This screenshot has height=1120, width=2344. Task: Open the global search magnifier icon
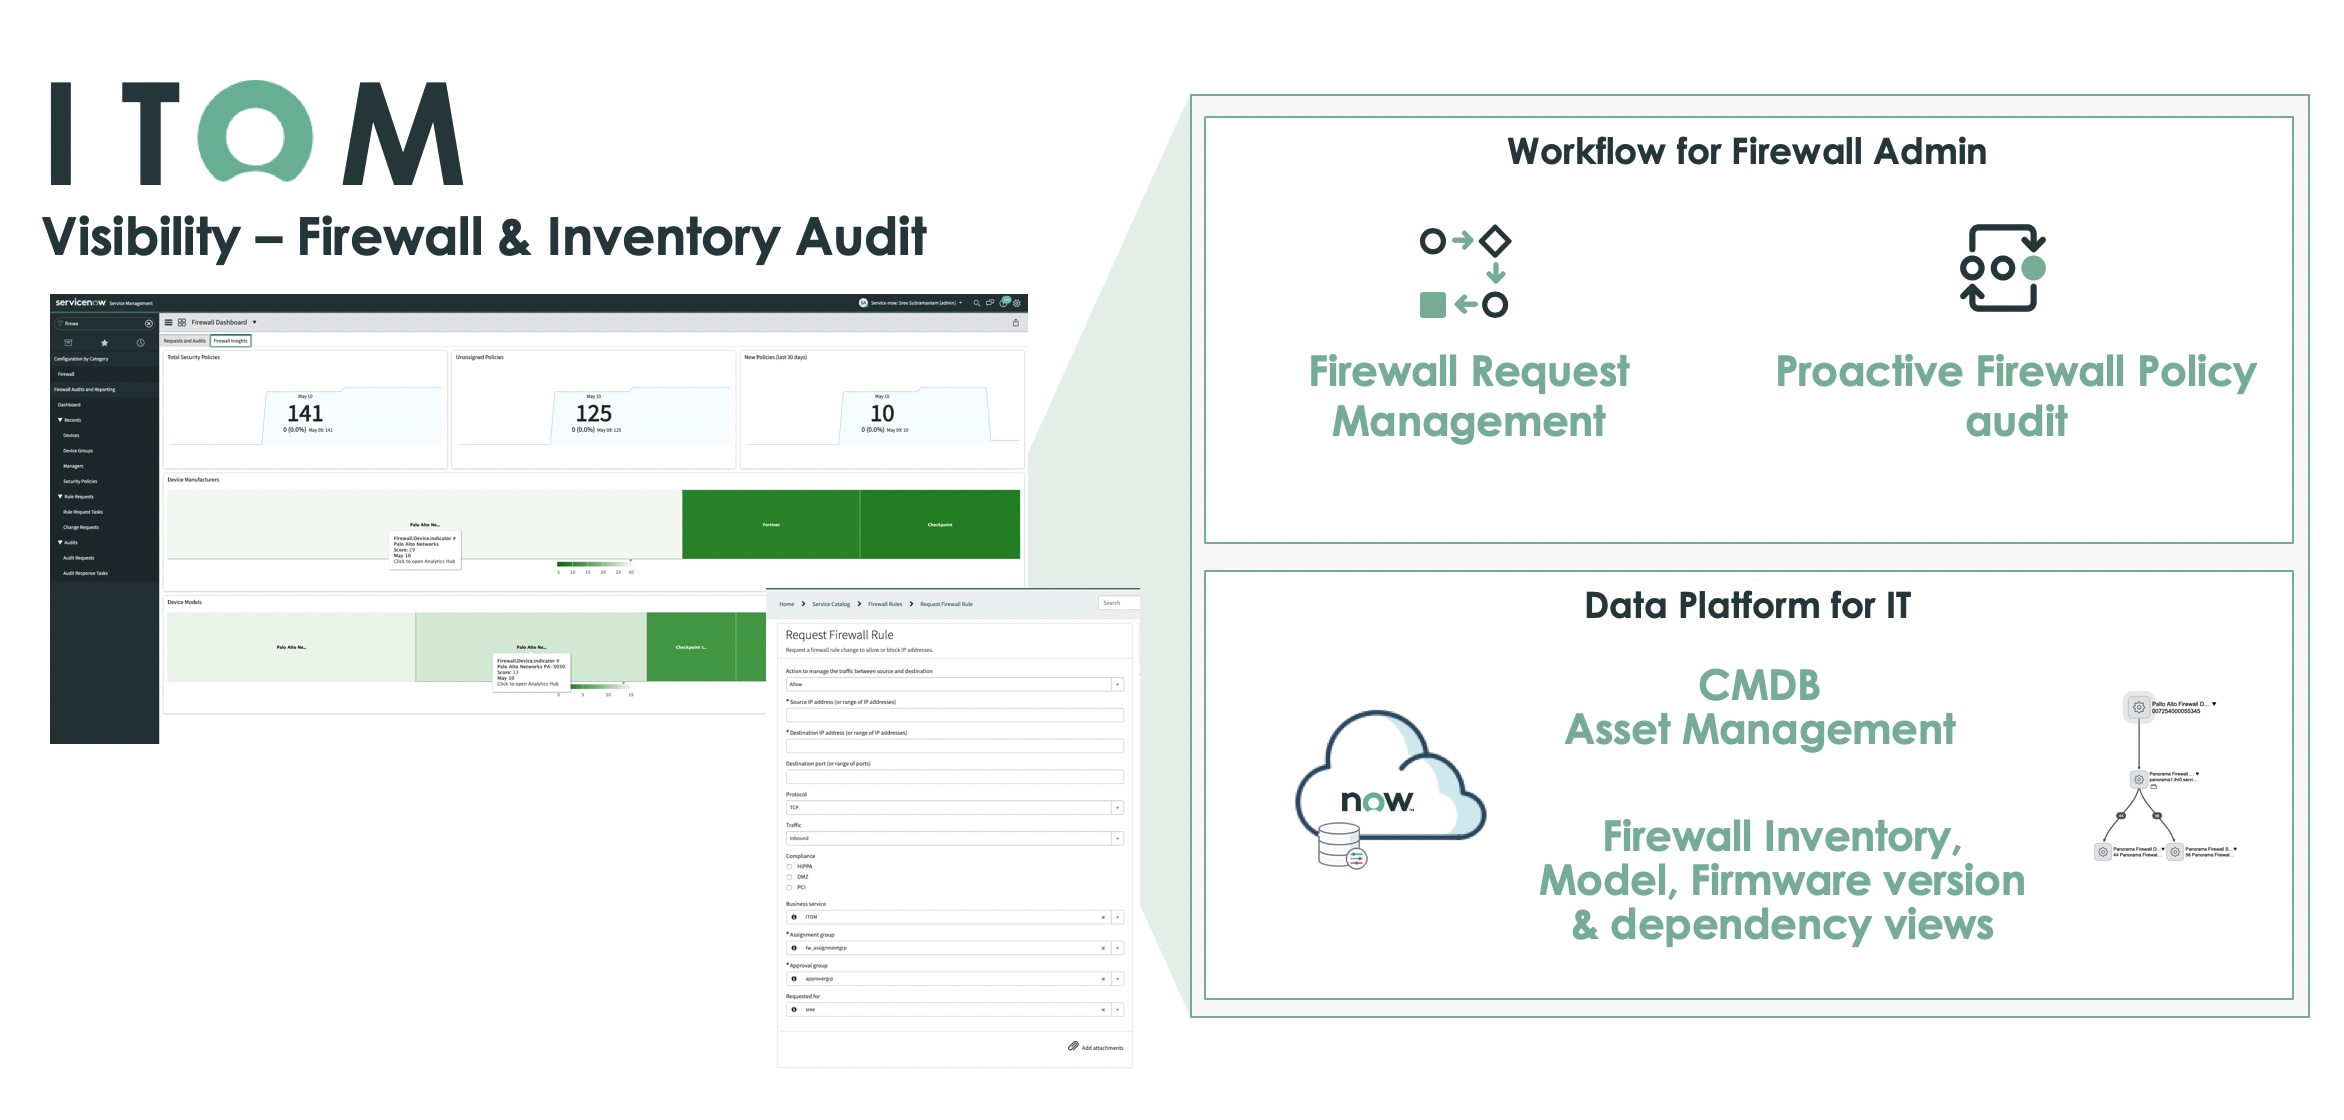(x=977, y=303)
